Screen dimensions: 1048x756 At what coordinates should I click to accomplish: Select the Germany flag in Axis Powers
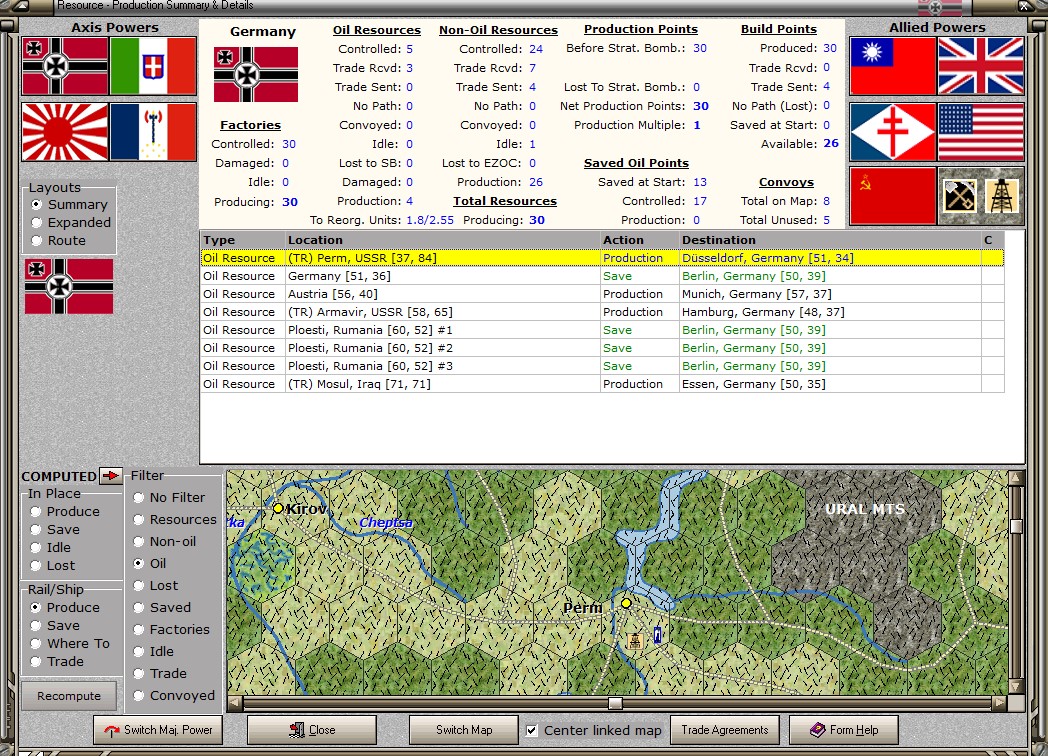pos(65,66)
